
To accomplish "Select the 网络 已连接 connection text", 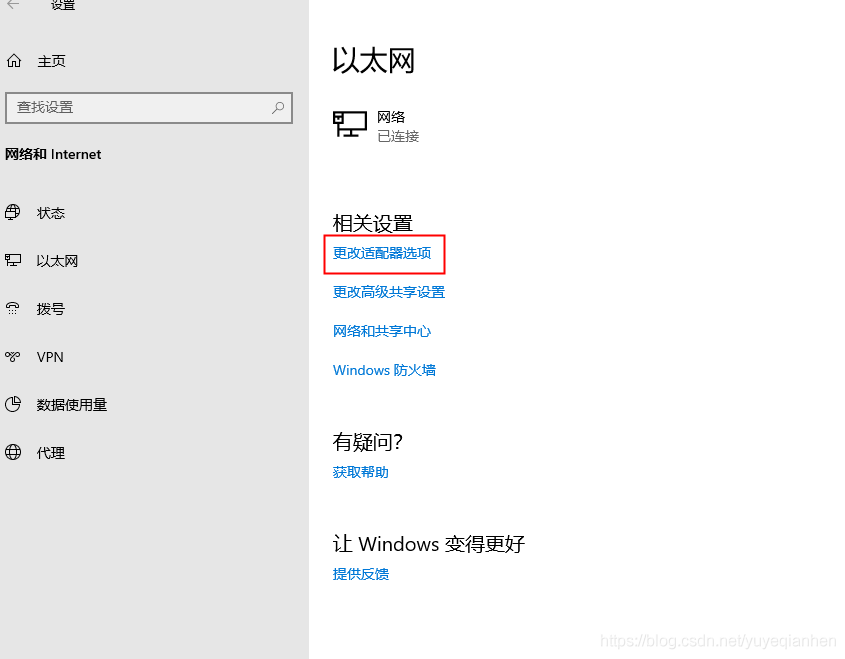I will [x=397, y=126].
